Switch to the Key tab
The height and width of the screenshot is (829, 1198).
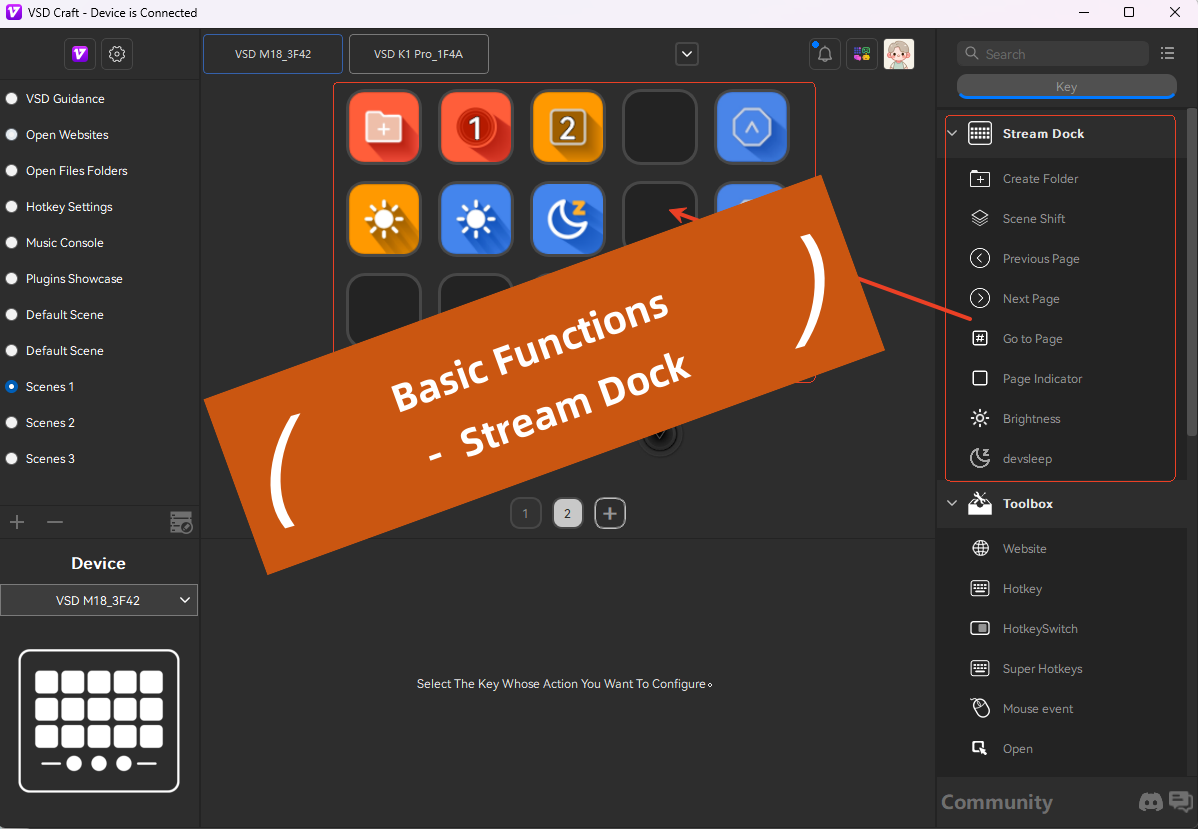(1066, 87)
